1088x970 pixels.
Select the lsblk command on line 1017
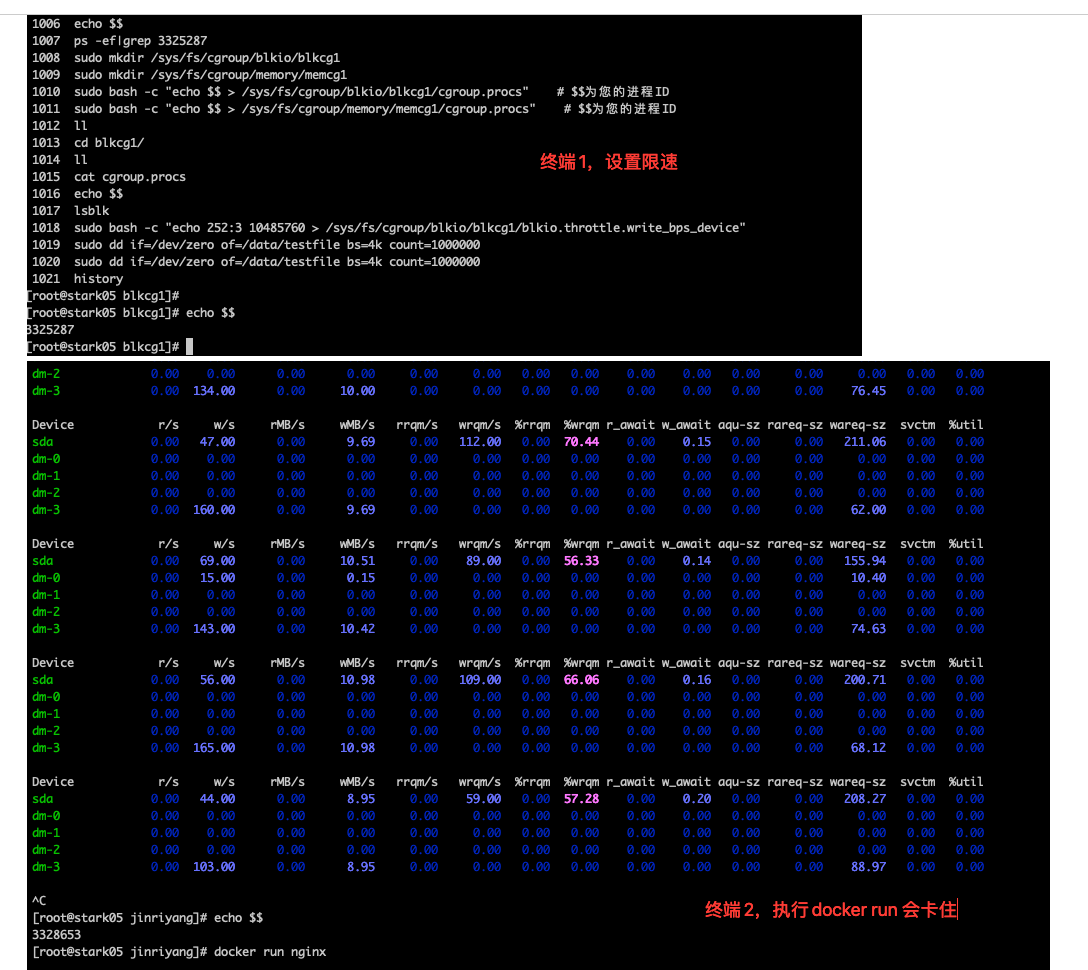92,211
